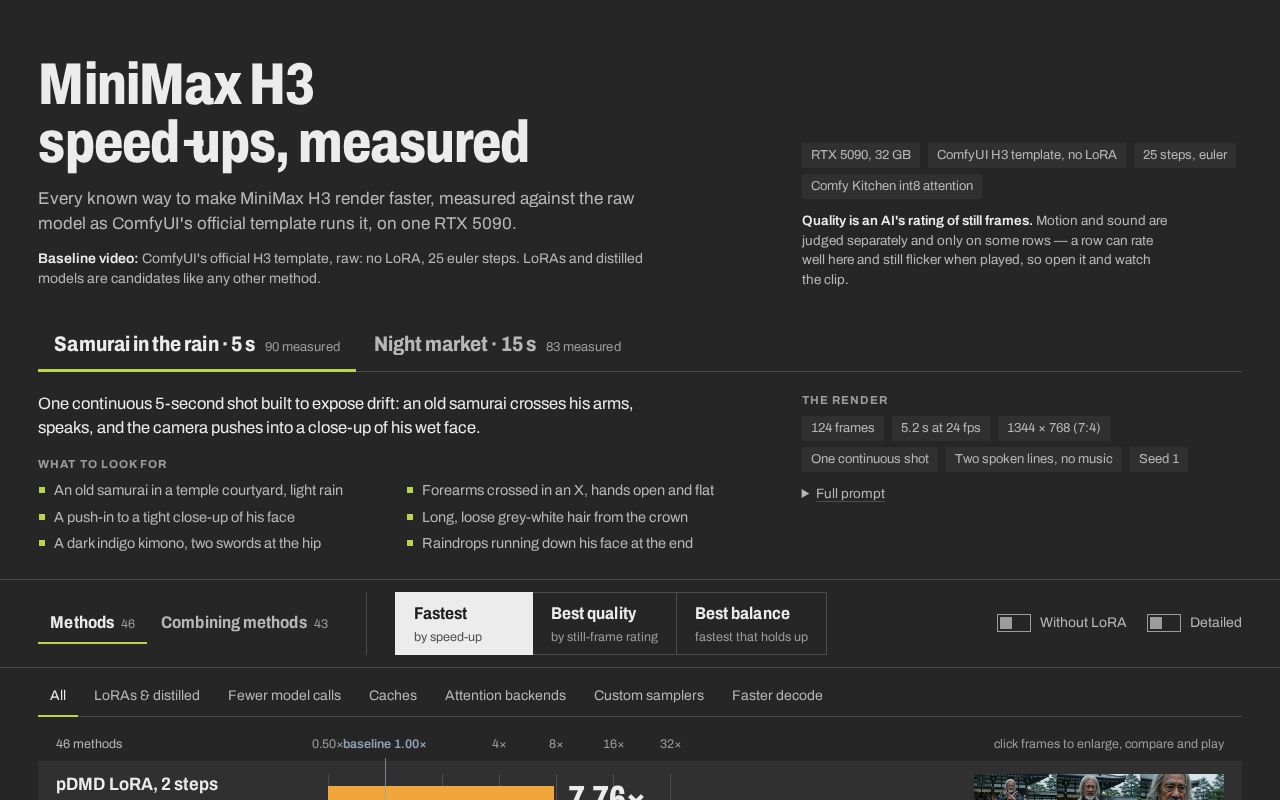The width and height of the screenshot is (1280, 800).
Task: Click the MiniMax H3 speed-ups heading
Action: click(283, 113)
